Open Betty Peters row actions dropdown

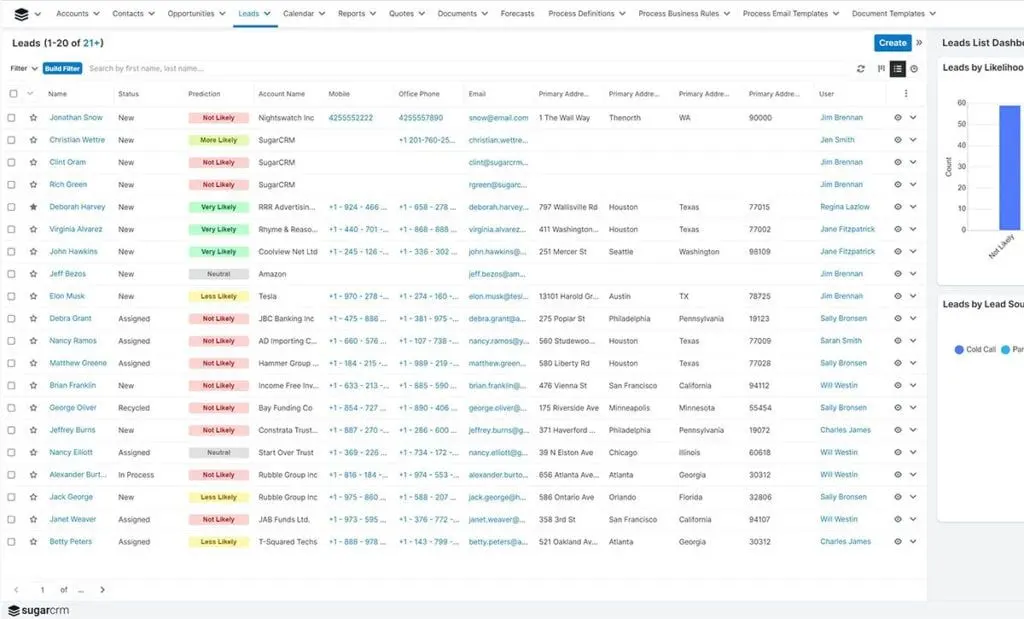(913, 542)
